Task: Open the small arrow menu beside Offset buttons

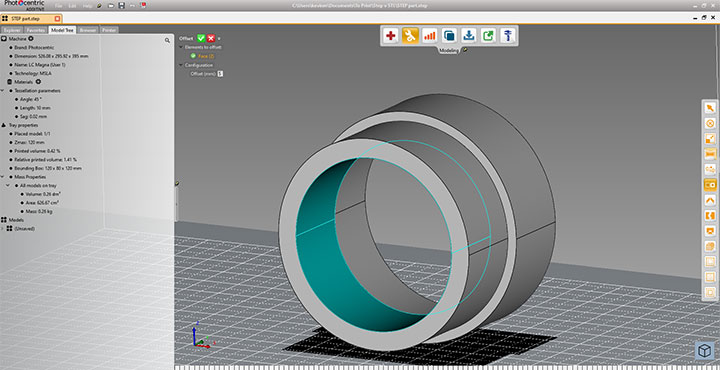Action: click(x=219, y=39)
